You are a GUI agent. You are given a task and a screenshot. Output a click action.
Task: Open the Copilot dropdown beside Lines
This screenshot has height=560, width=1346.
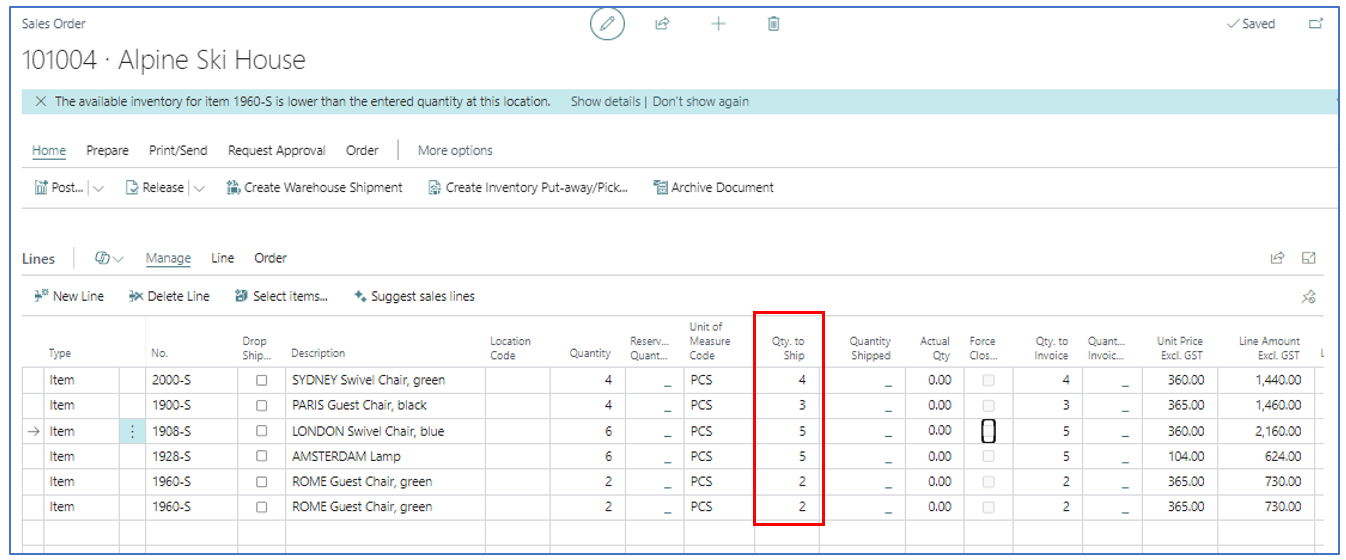(x=109, y=258)
